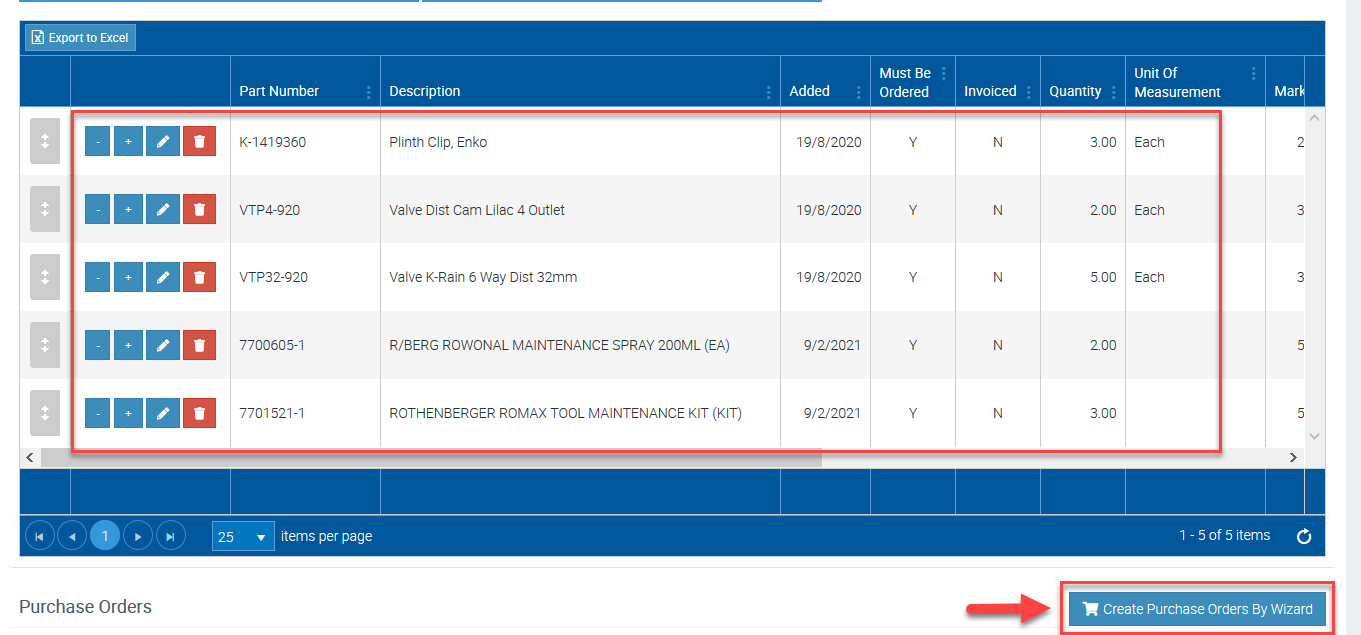1361x635 pixels.
Task: Refresh the parts grid
Action: click(1304, 537)
